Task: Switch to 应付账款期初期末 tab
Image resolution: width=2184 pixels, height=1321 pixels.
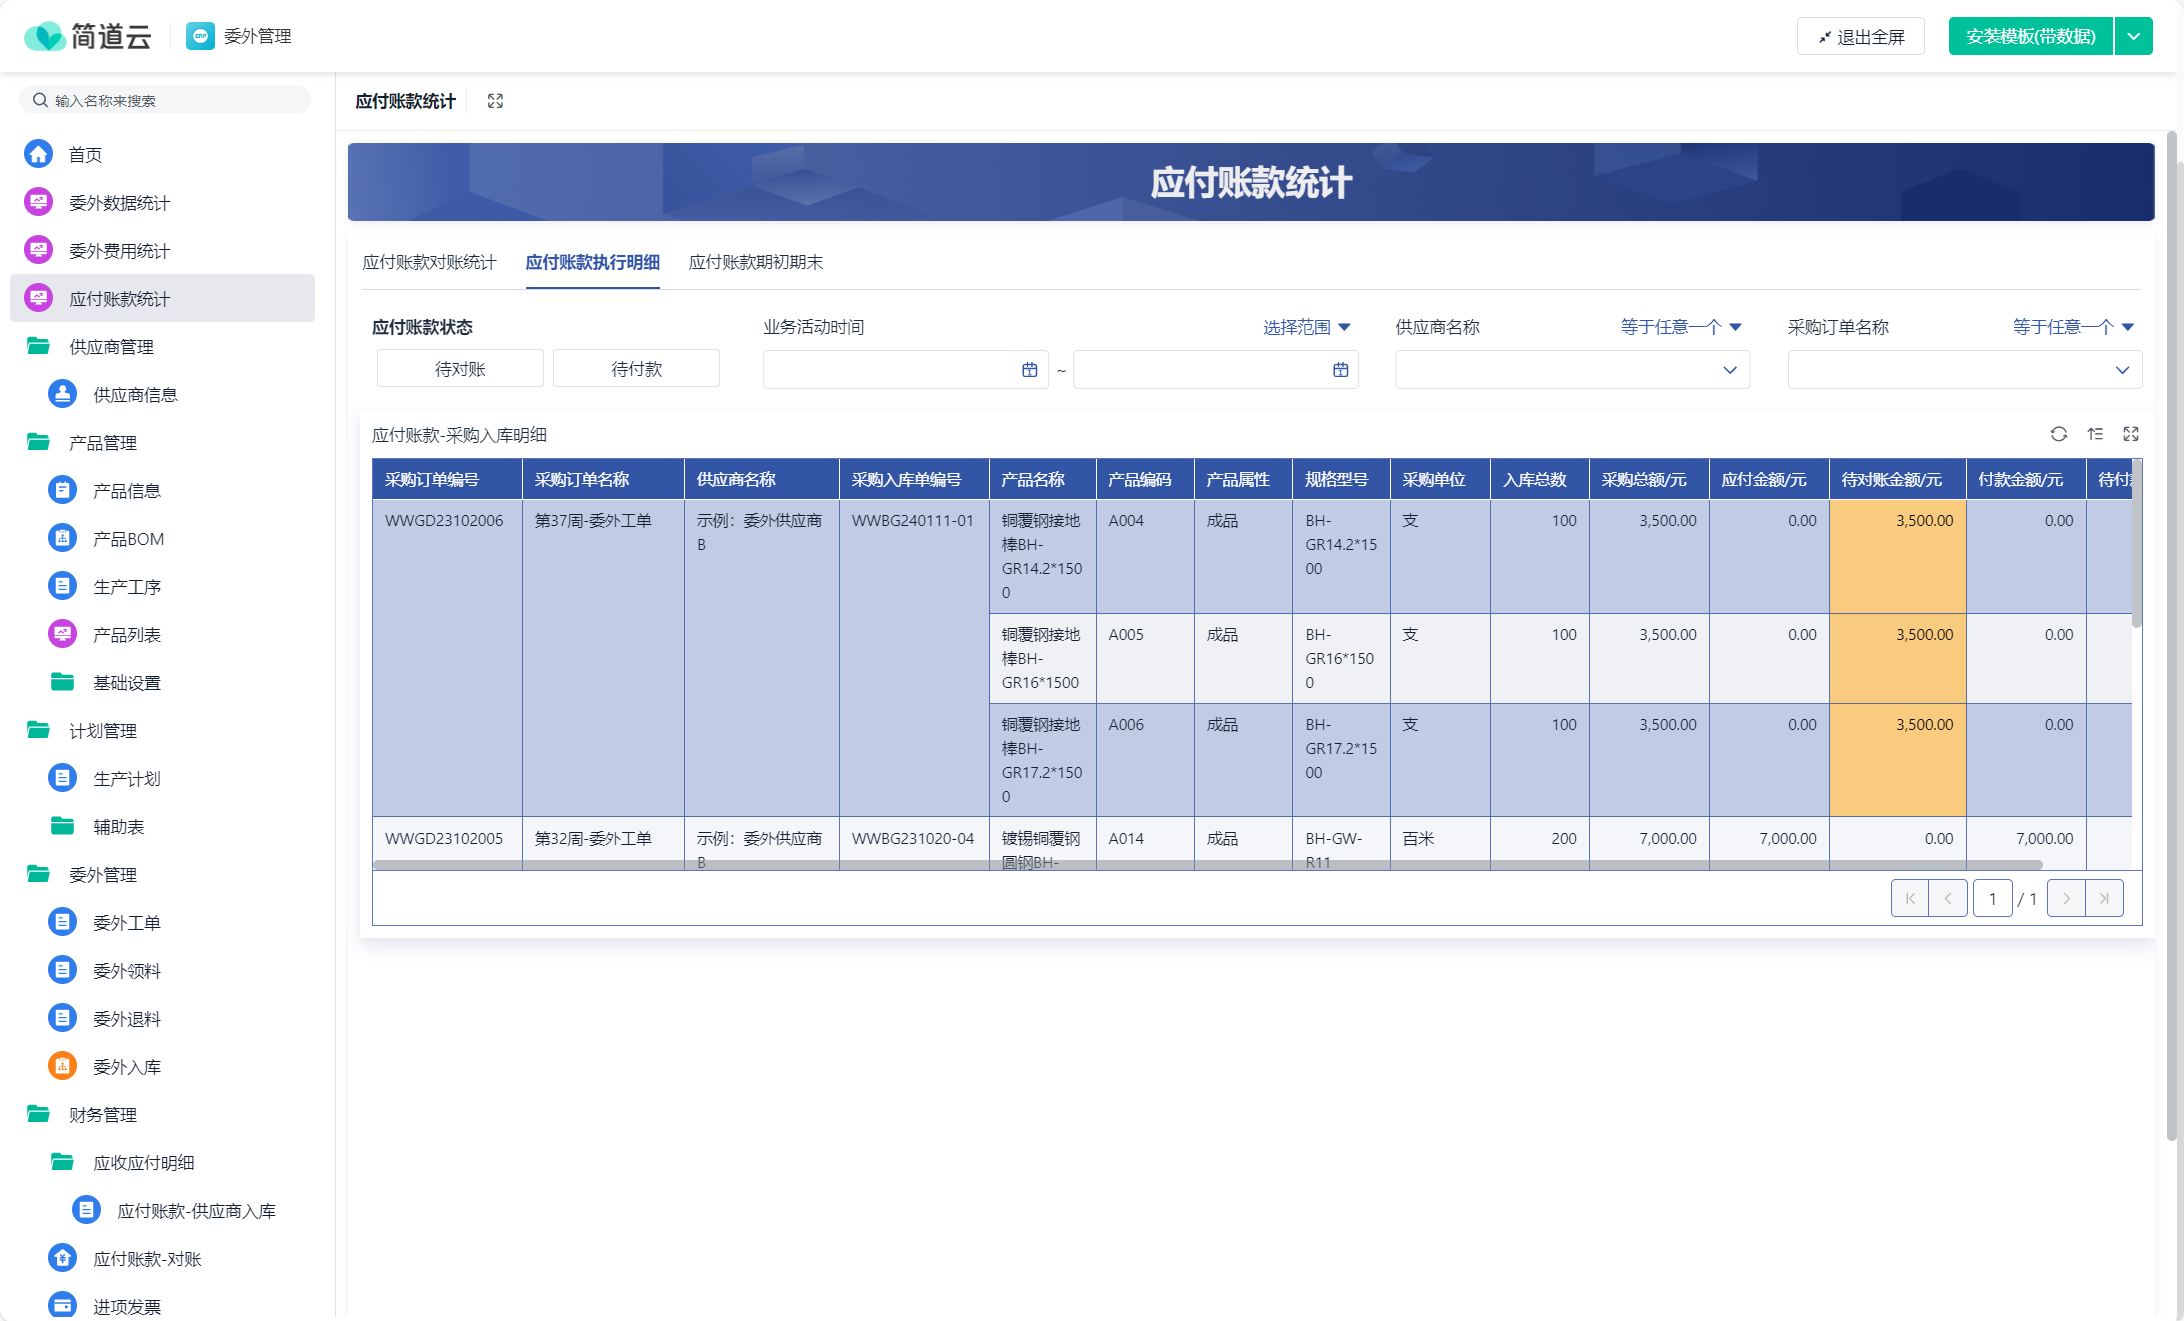Action: coord(755,262)
